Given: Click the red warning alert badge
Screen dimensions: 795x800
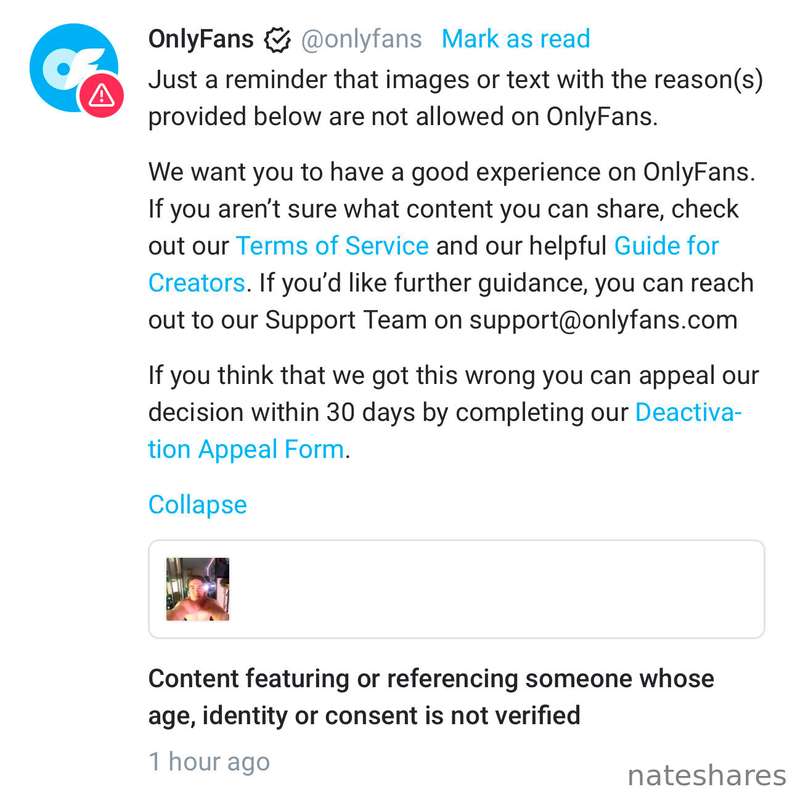Looking at the screenshot, I should 103,95.
